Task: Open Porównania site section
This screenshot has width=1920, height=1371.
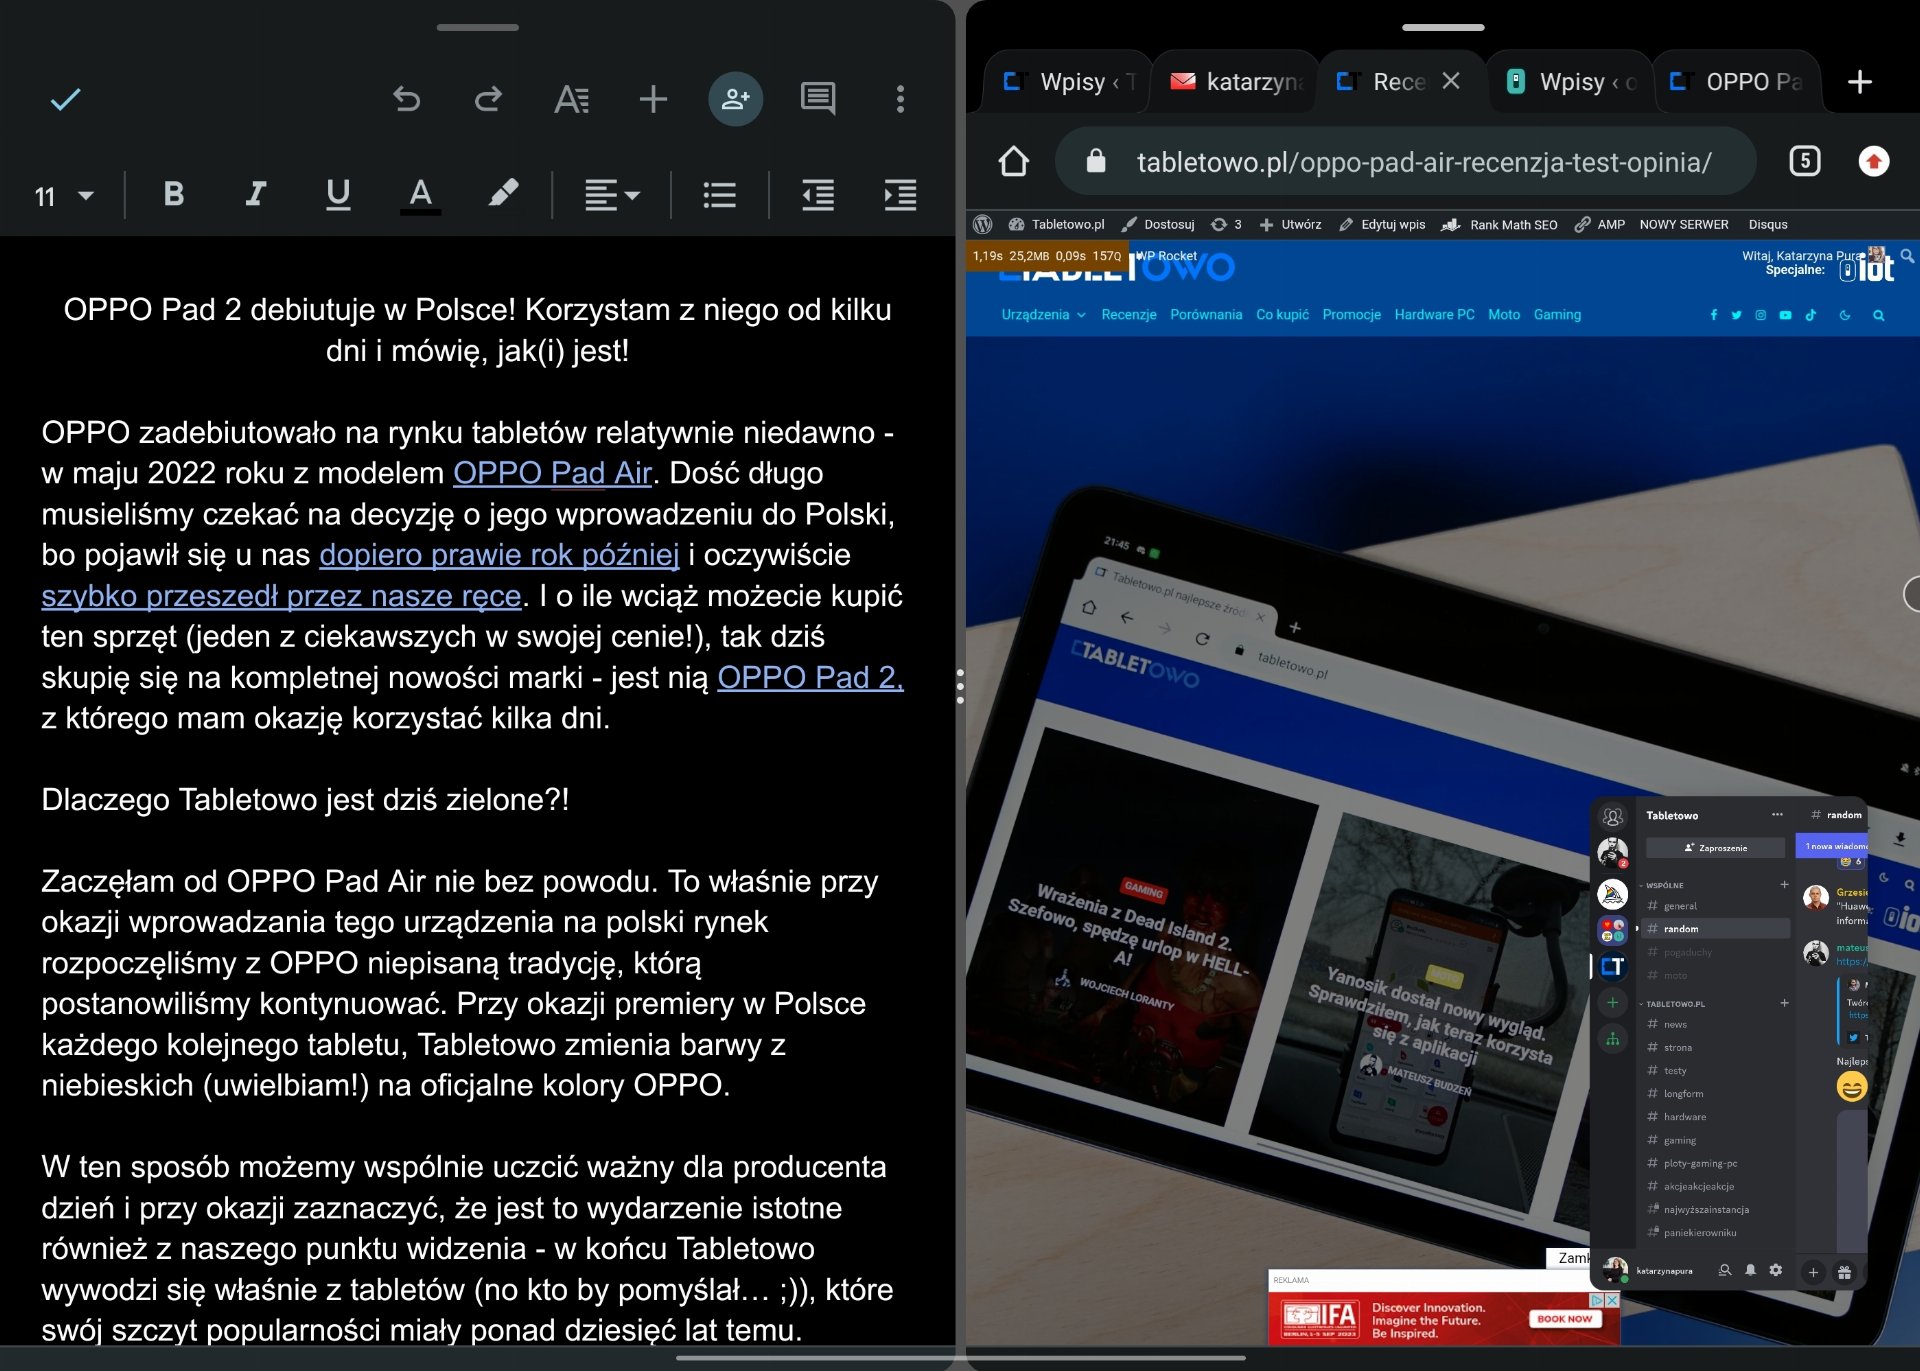Action: coord(1206,315)
